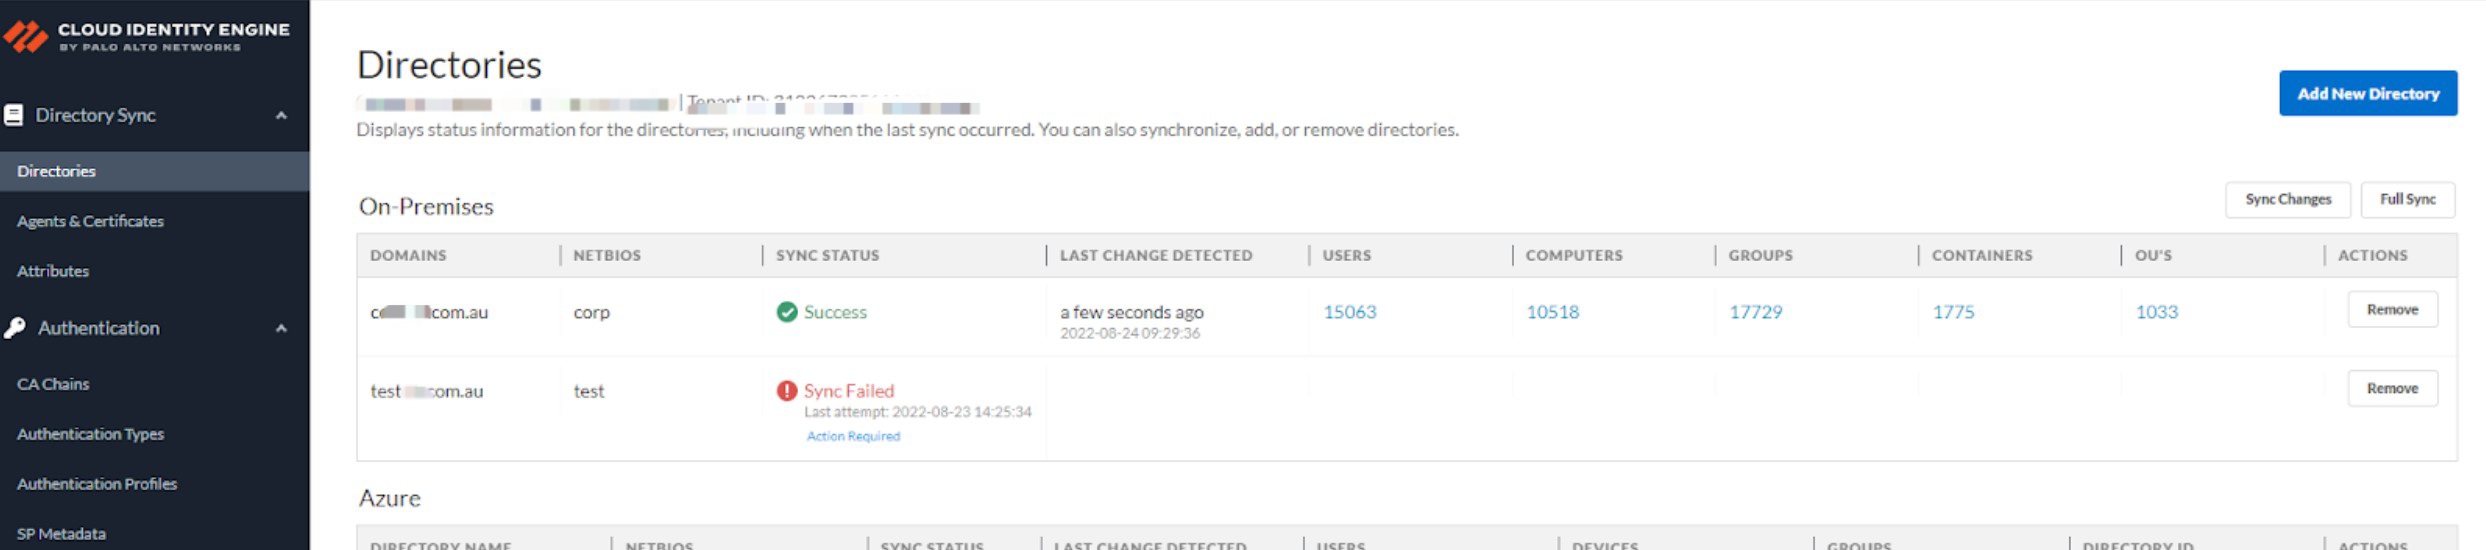
Task: Go to Agents & Certificates
Action: 90,221
